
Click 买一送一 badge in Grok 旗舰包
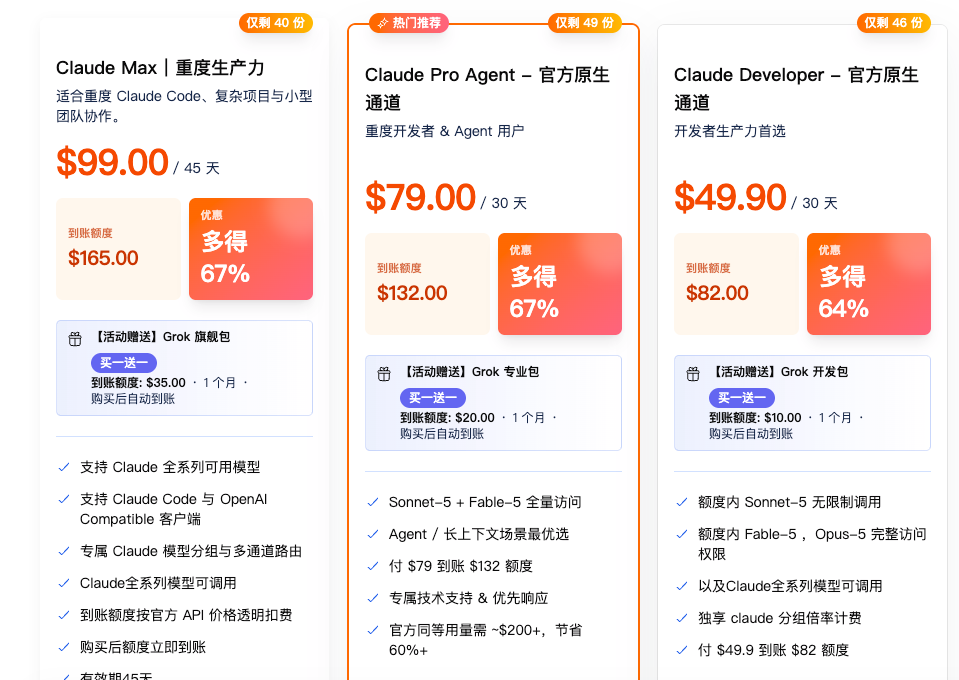point(124,363)
